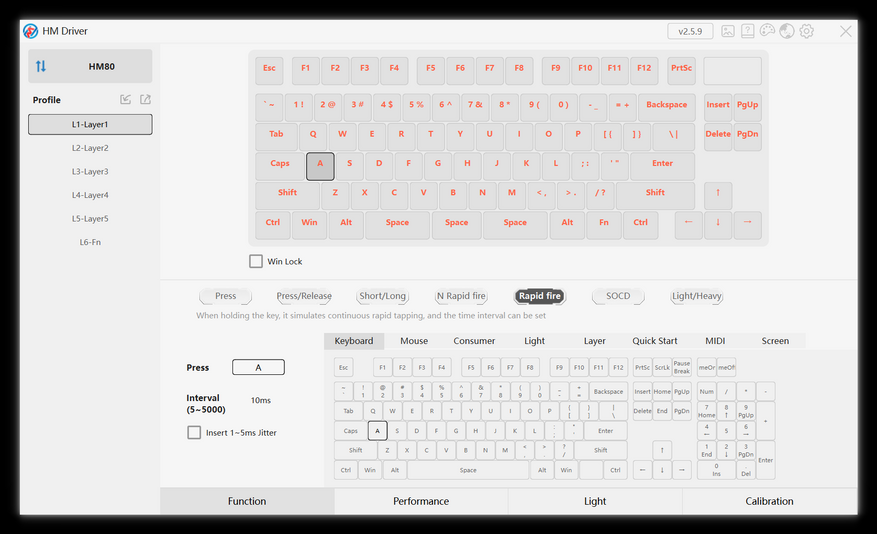
Task: Open the Quick Start tab
Action: 654,341
